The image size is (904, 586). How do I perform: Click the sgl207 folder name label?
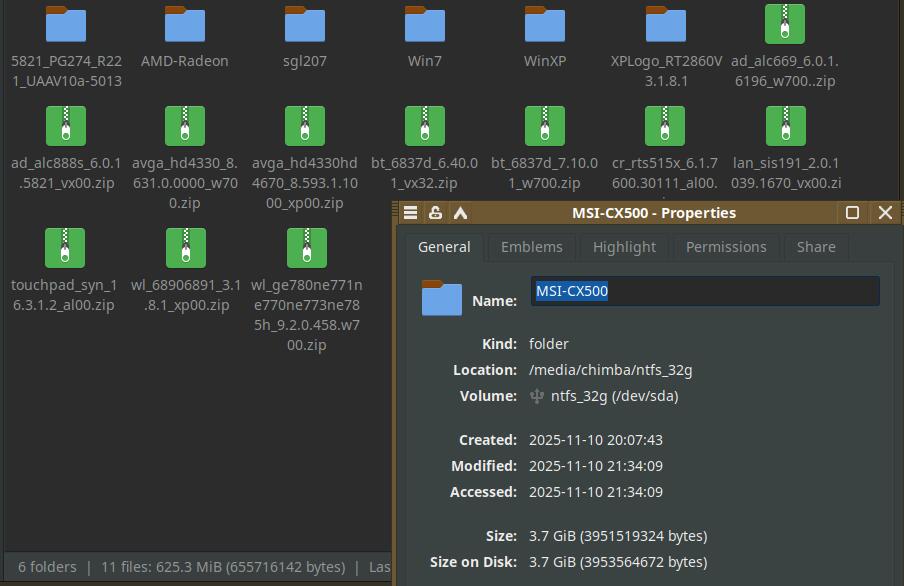pos(304,61)
